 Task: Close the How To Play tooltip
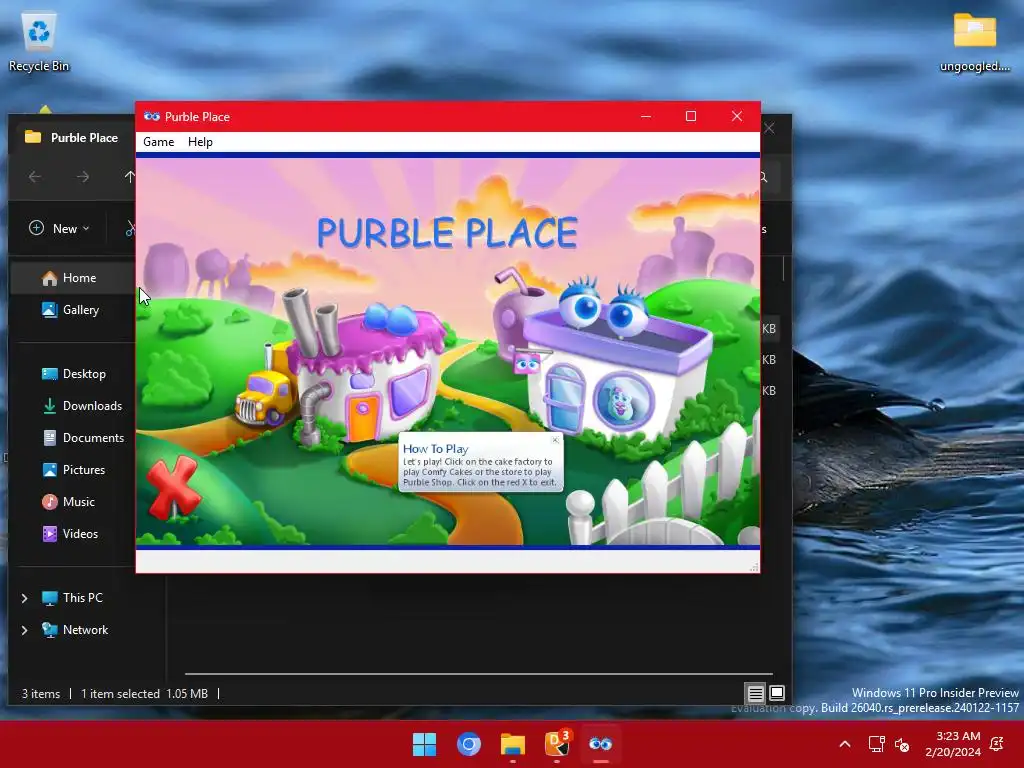pyautogui.click(x=555, y=440)
